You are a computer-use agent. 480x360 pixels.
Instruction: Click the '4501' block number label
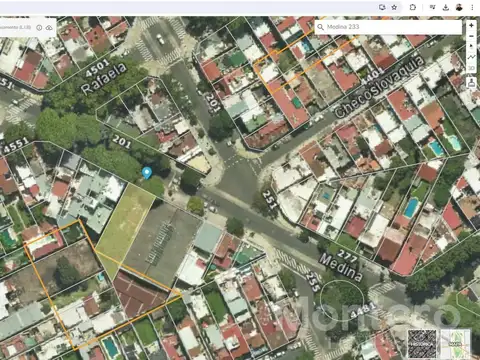97,68
